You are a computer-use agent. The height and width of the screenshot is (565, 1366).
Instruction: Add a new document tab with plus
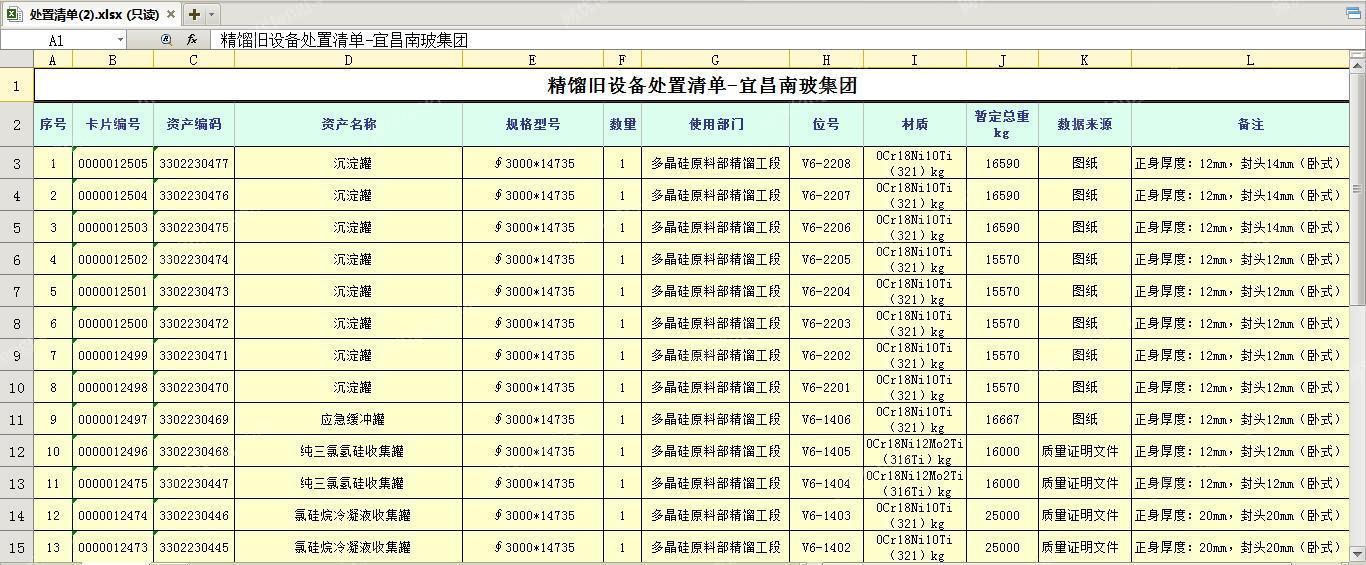(x=194, y=14)
